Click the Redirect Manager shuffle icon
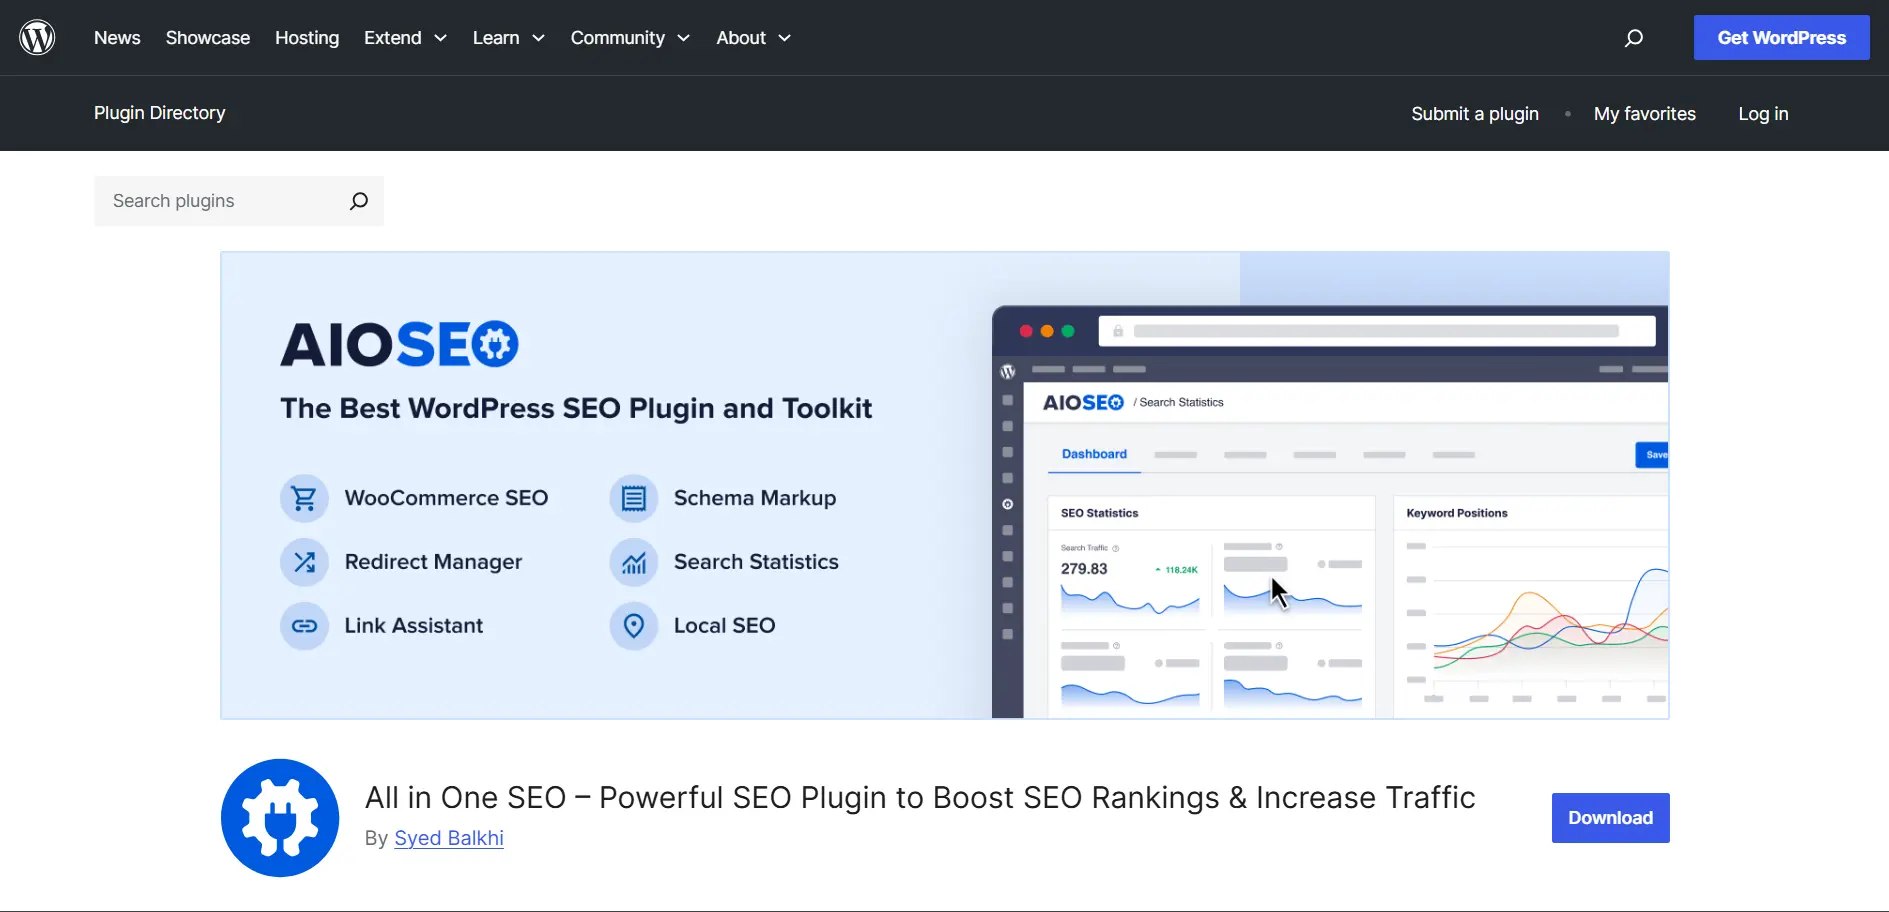Viewport: 1889px width, 912px height. [x=304, y=562]
